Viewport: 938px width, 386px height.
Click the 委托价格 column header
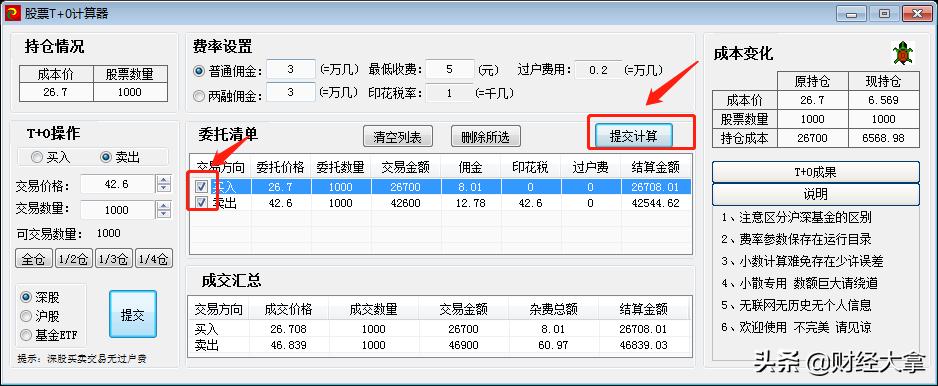(x=281, y=167)
